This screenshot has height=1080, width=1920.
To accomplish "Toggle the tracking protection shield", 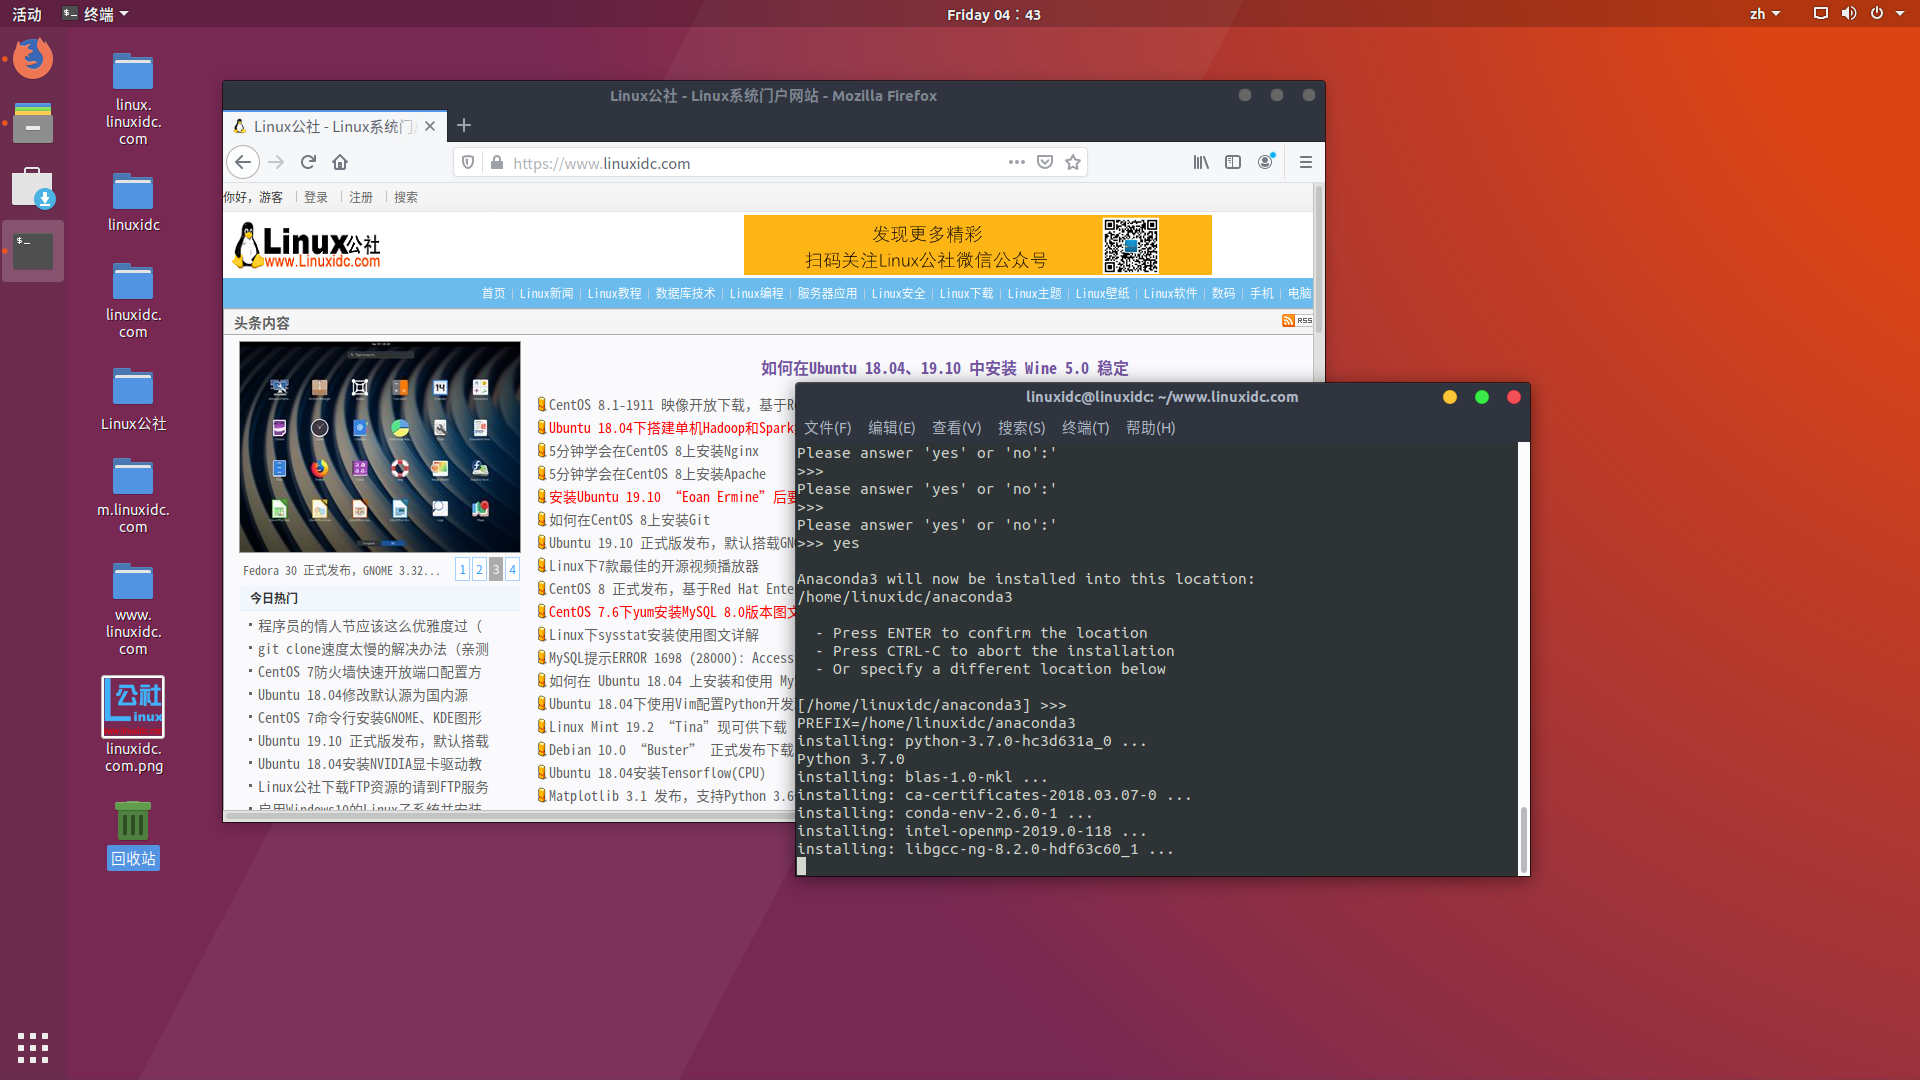I will tap(467, 162).
